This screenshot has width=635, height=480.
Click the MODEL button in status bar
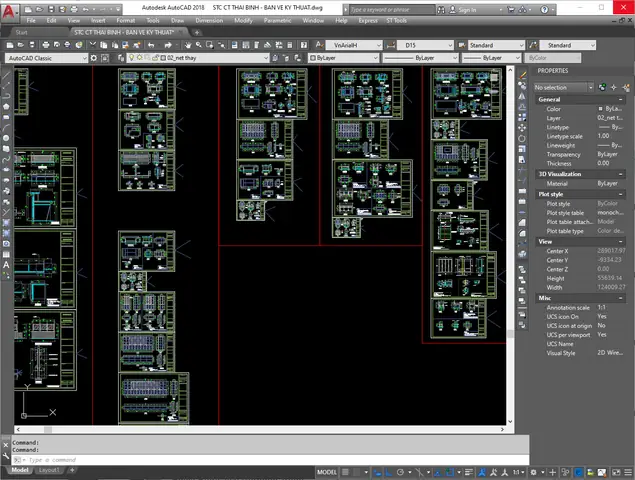[x=326, y=472]
